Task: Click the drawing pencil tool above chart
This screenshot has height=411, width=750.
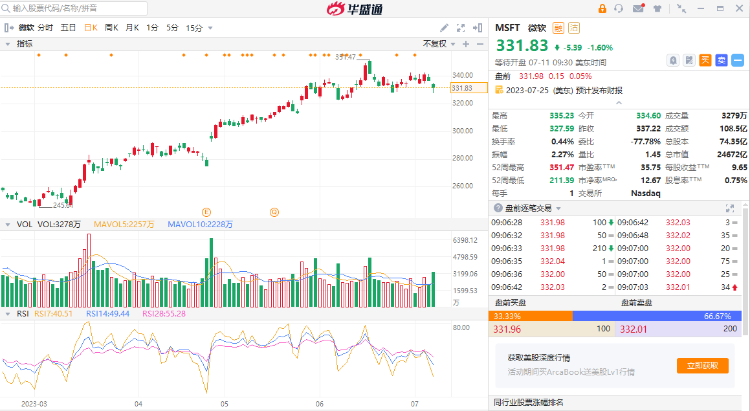Action: tap(444, 27)
